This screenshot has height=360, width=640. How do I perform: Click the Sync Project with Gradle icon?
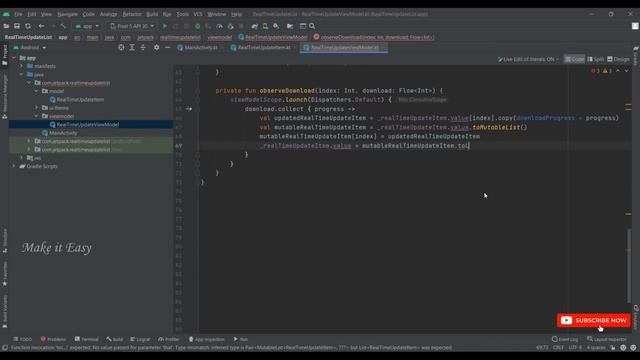coord(255,26)
